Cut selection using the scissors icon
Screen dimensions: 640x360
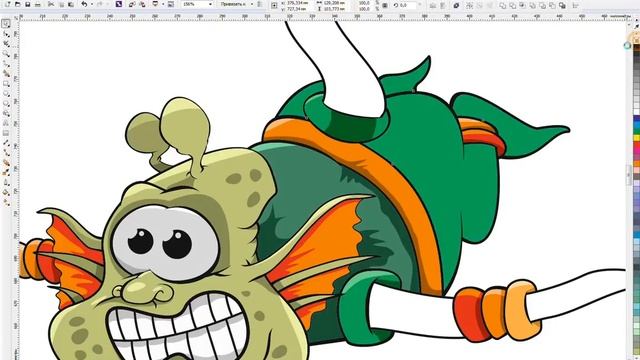pyautogui.click(x=51, y=4)
